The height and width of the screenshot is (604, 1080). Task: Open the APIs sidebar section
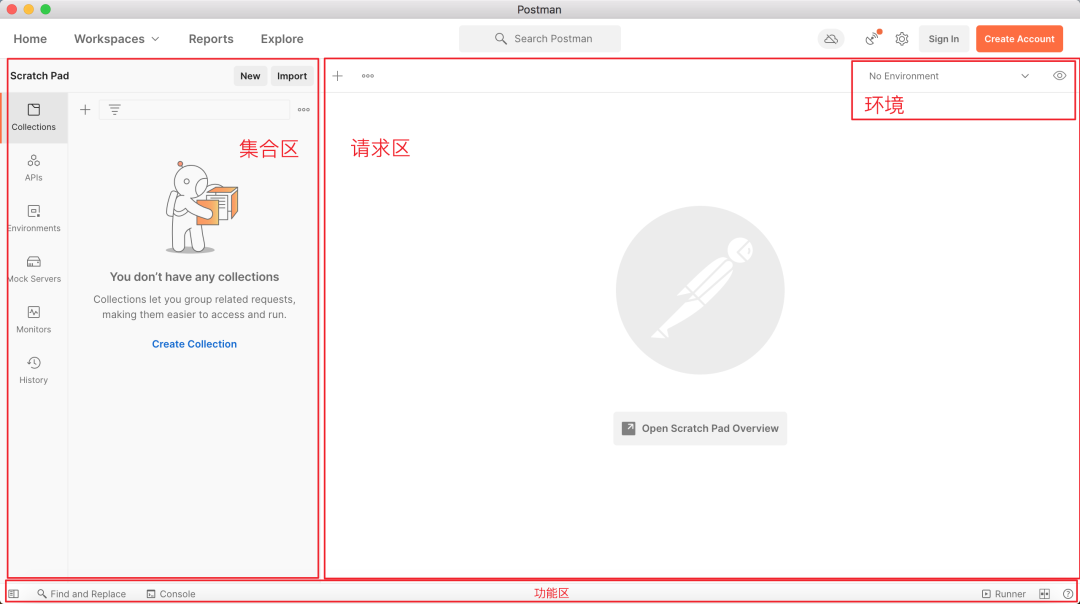tap(34, 168)
